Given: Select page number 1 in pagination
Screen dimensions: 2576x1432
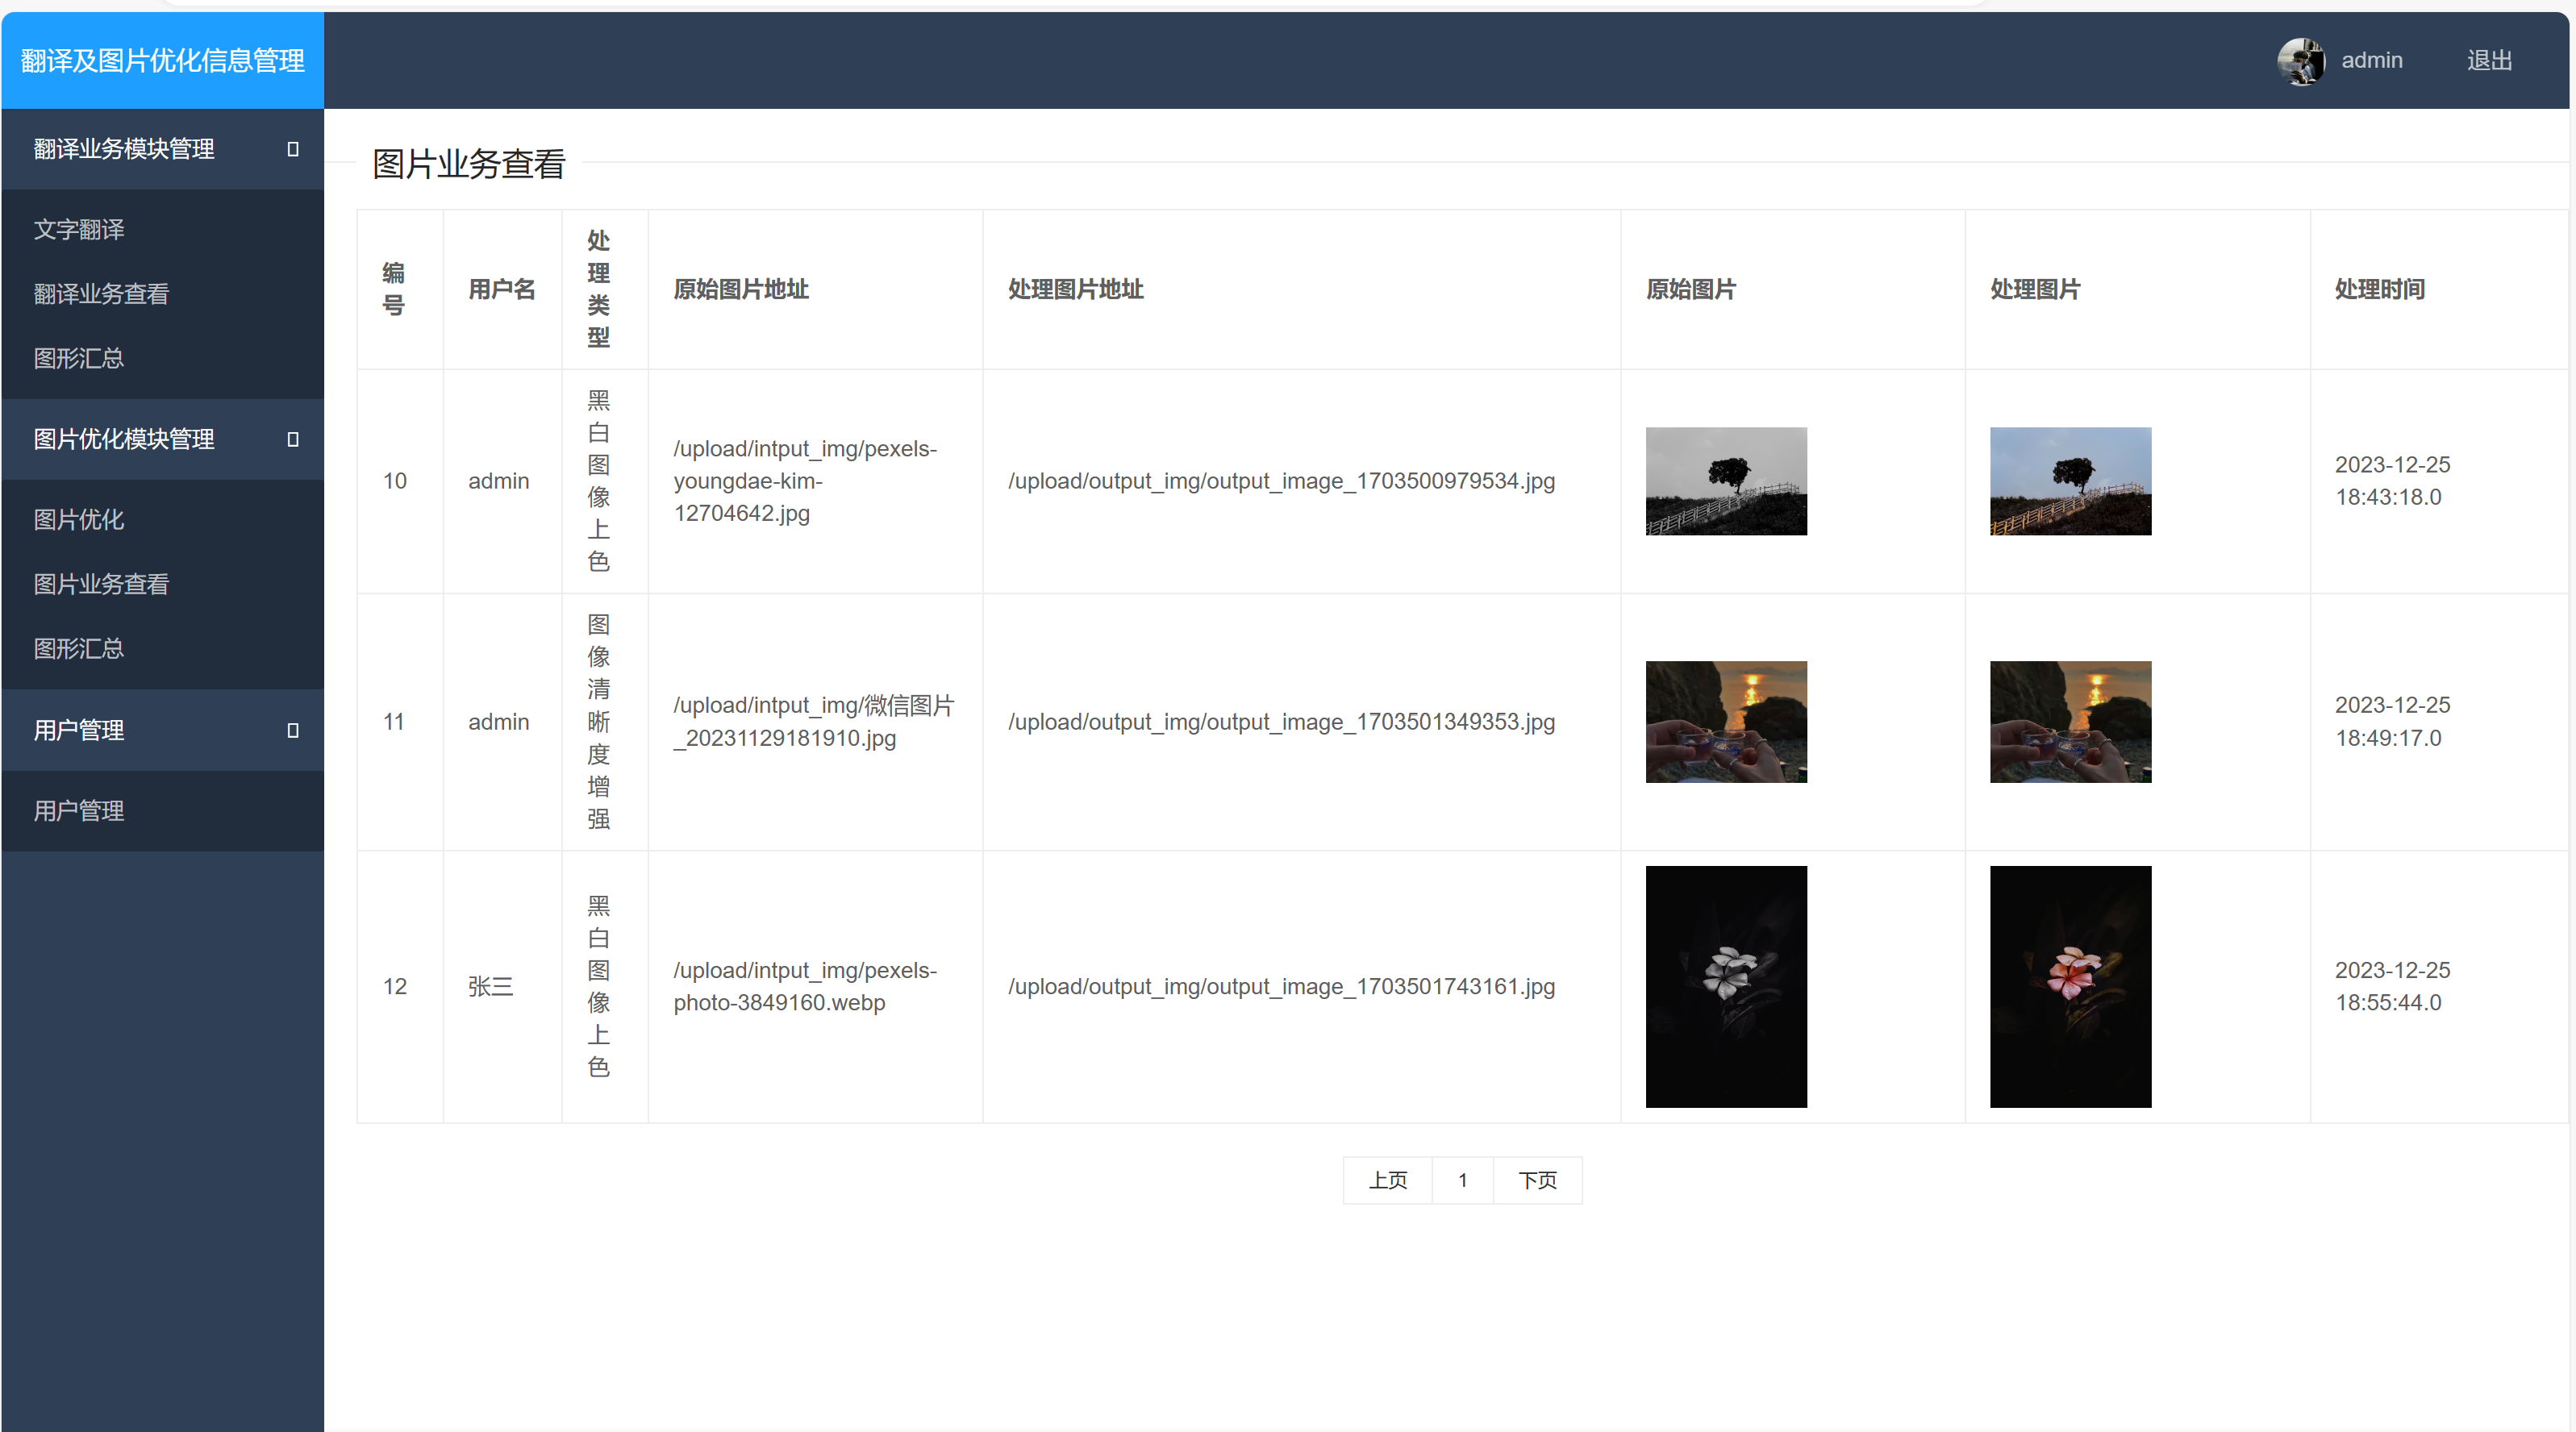Looking at the screenshot, I should 1462,1180.
